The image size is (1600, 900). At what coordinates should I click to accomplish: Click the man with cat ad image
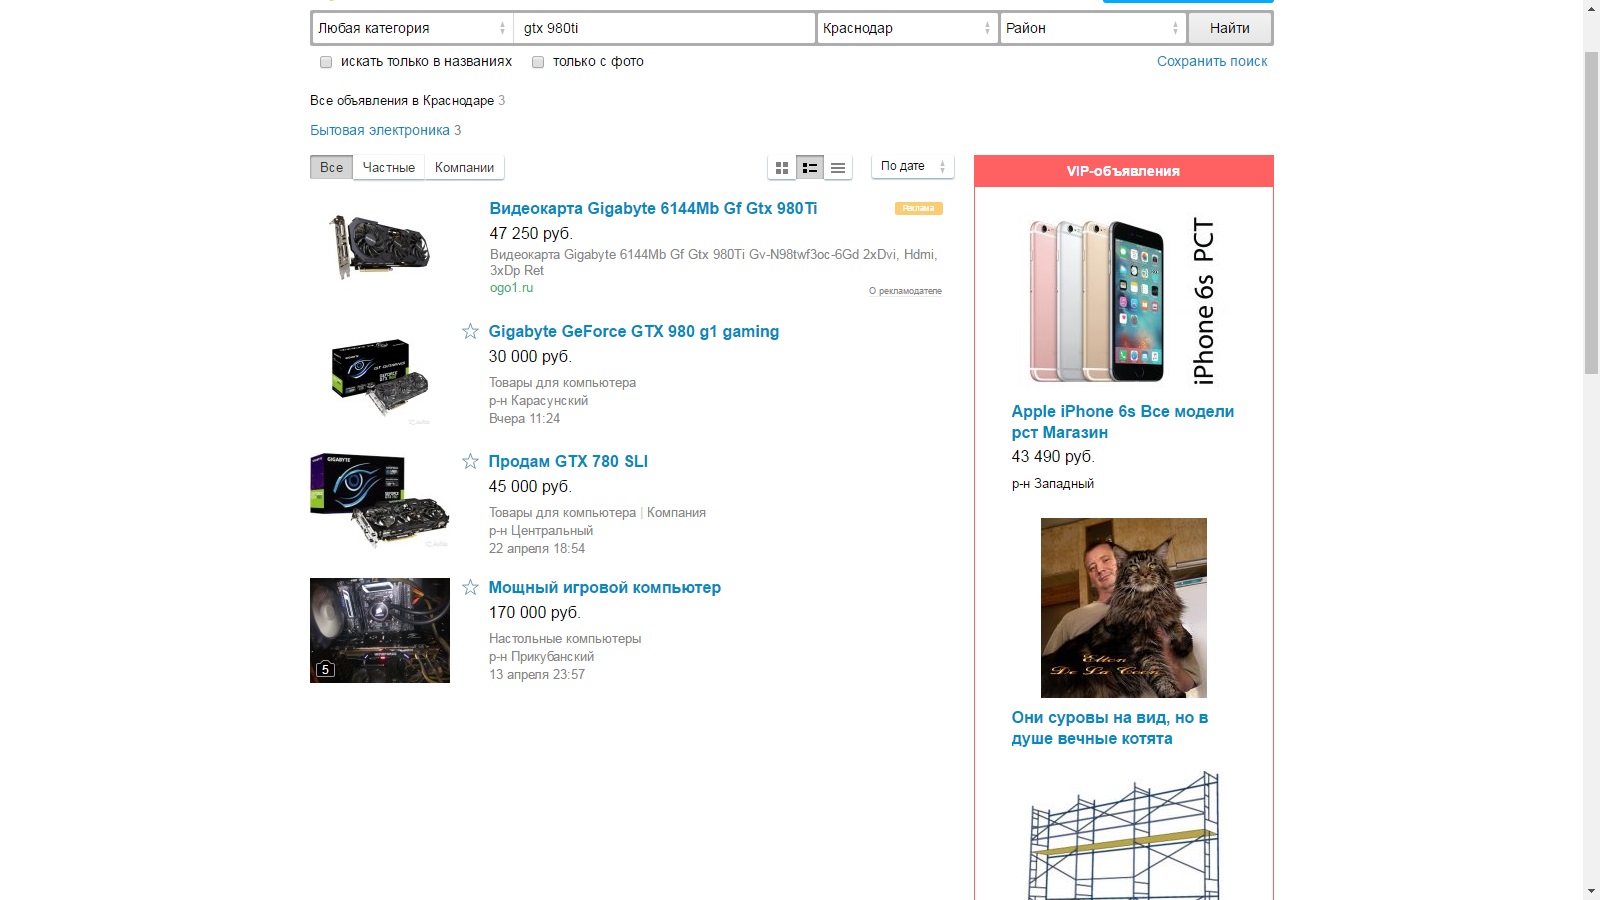pos(1124,608)
